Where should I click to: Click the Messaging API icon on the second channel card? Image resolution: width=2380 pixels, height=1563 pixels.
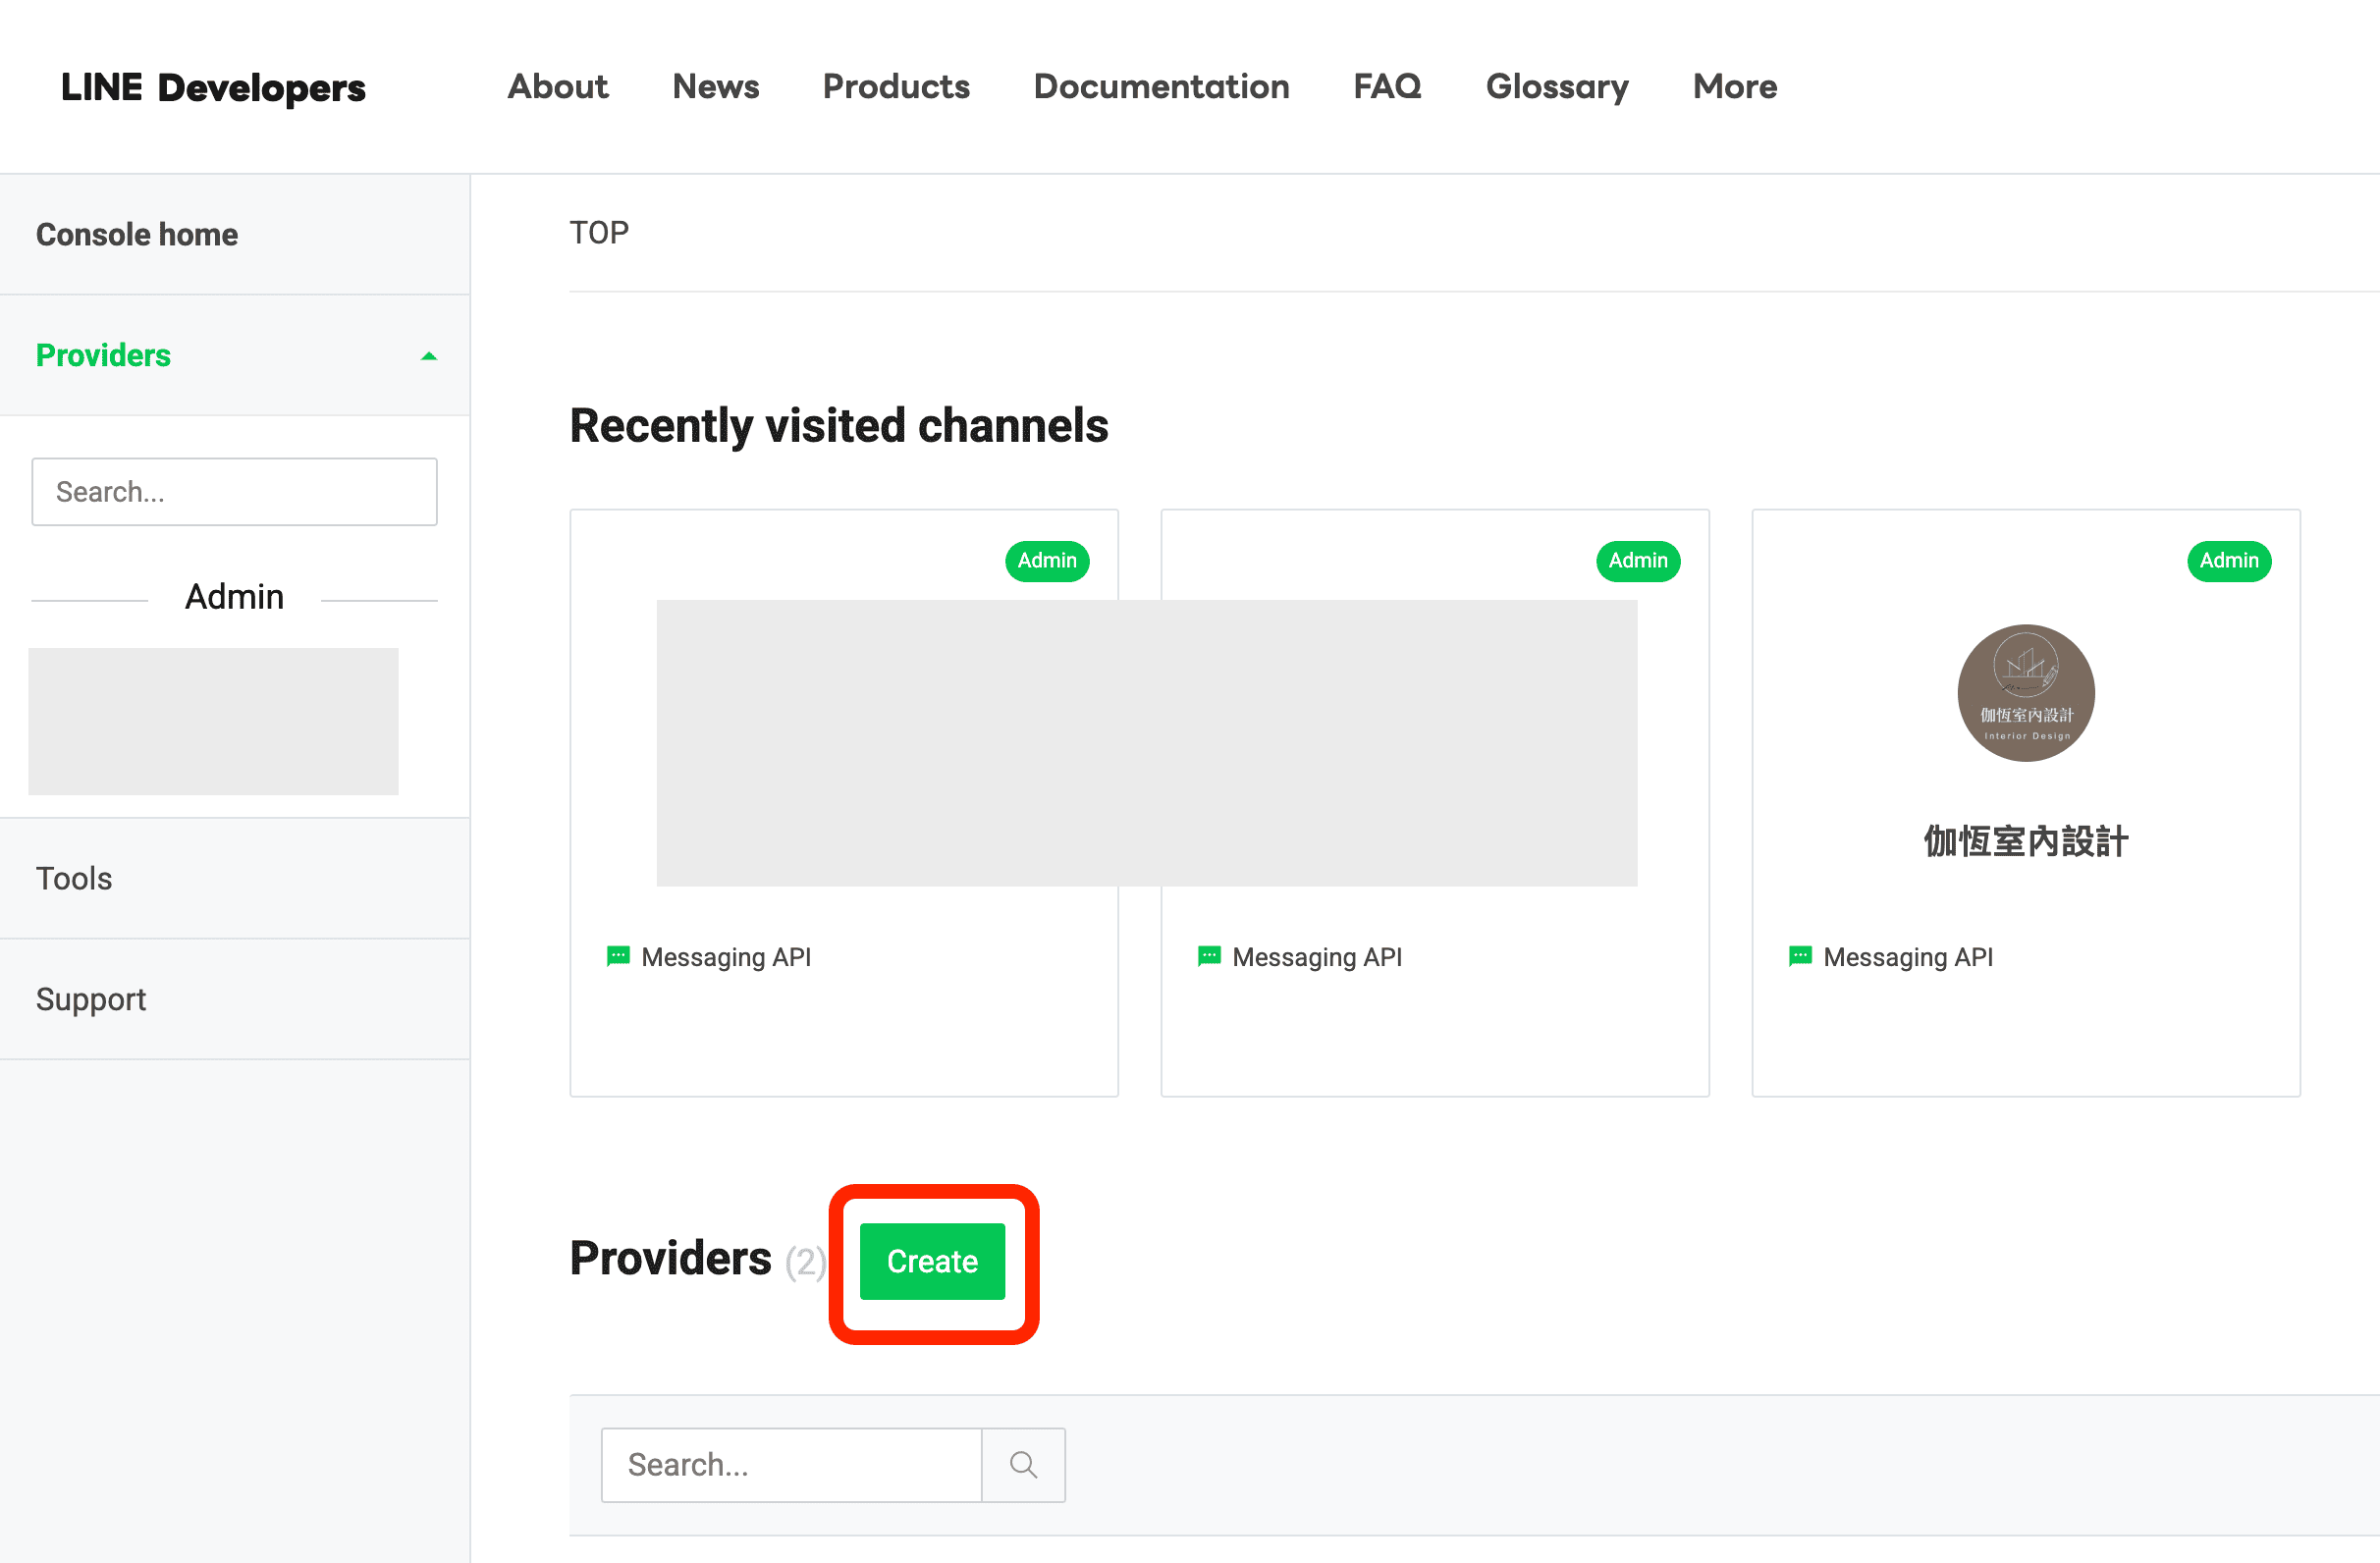tap(1209, 956)
